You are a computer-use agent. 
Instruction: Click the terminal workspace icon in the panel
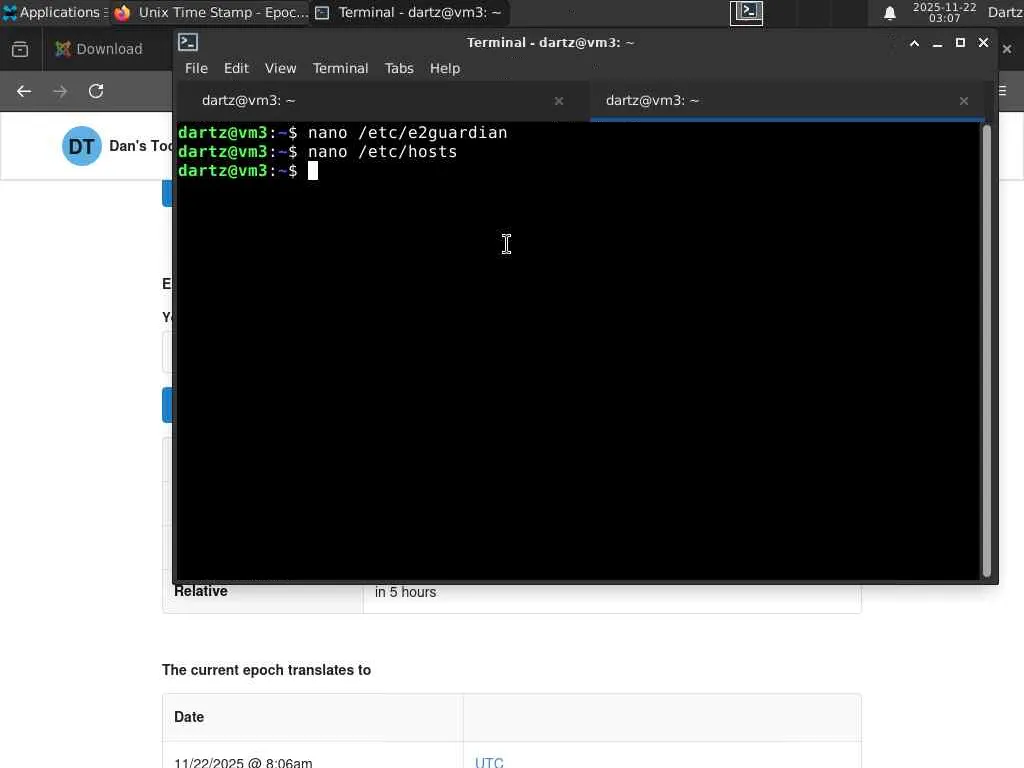pos(746,12)
